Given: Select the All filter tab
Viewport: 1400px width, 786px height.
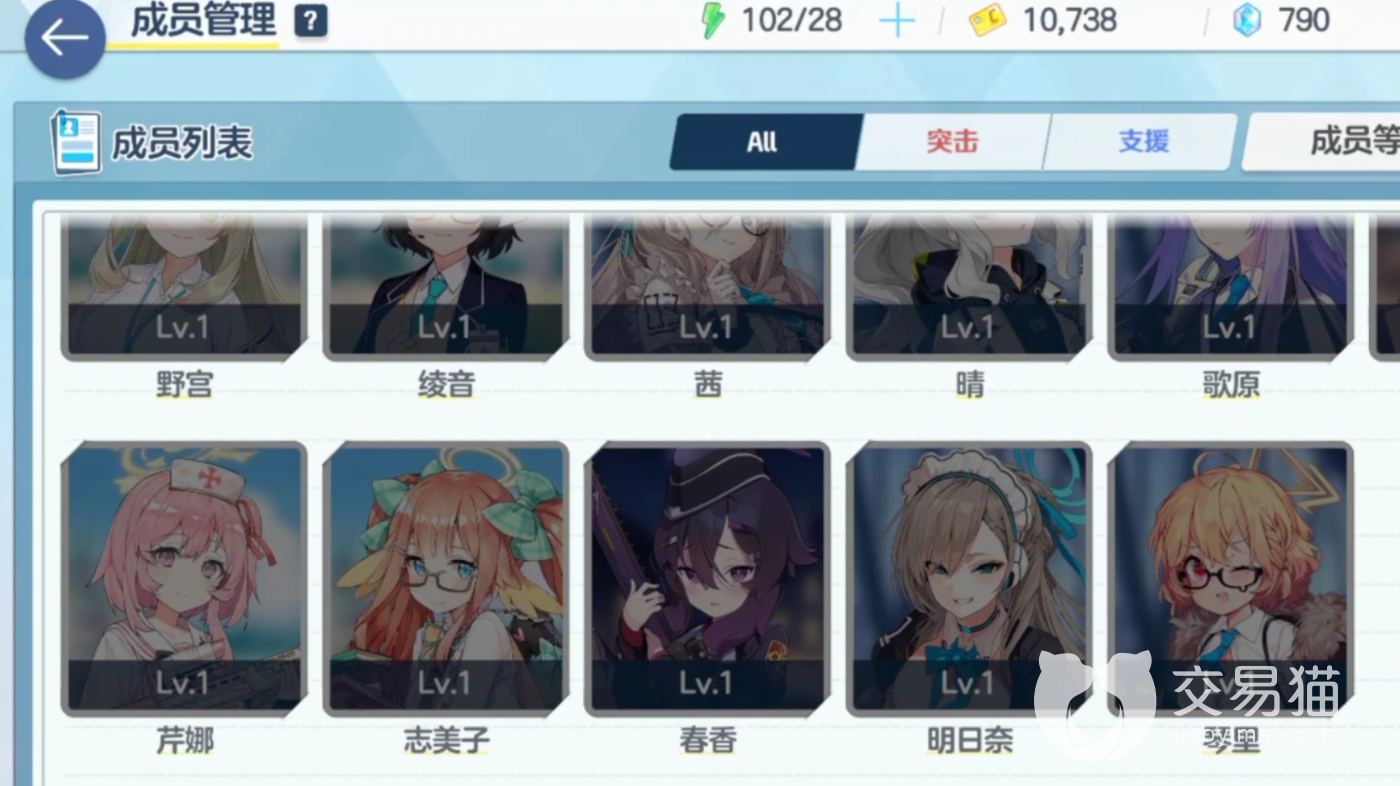Looking at the screenshot, I should [762, 142].
